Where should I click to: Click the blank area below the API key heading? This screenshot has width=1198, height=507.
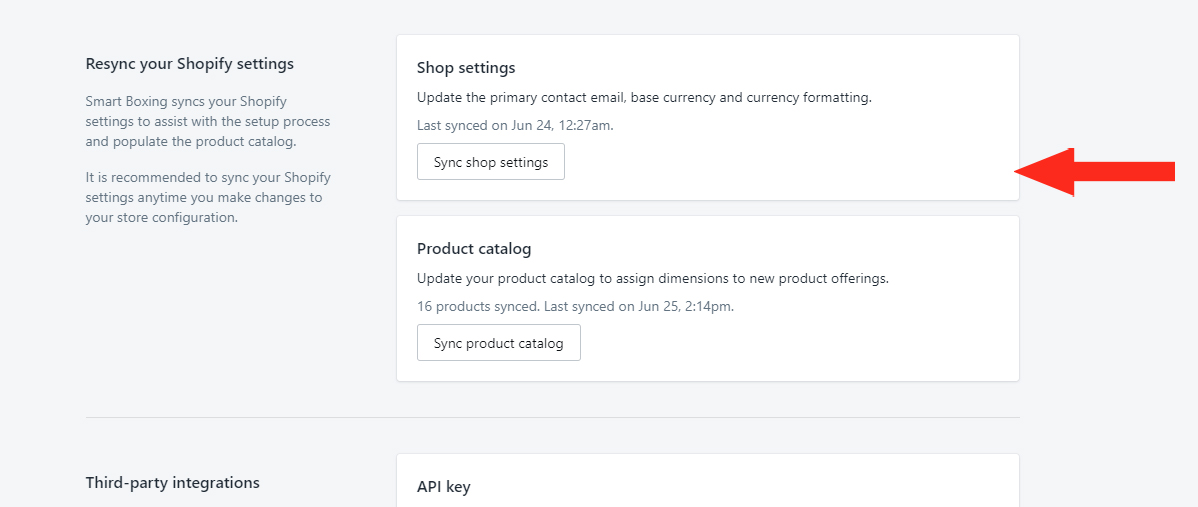point(707,502)
